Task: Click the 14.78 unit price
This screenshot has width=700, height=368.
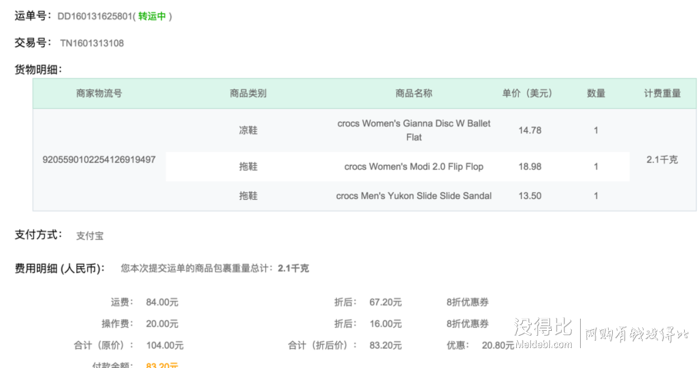Action: [x=530, y=130]
